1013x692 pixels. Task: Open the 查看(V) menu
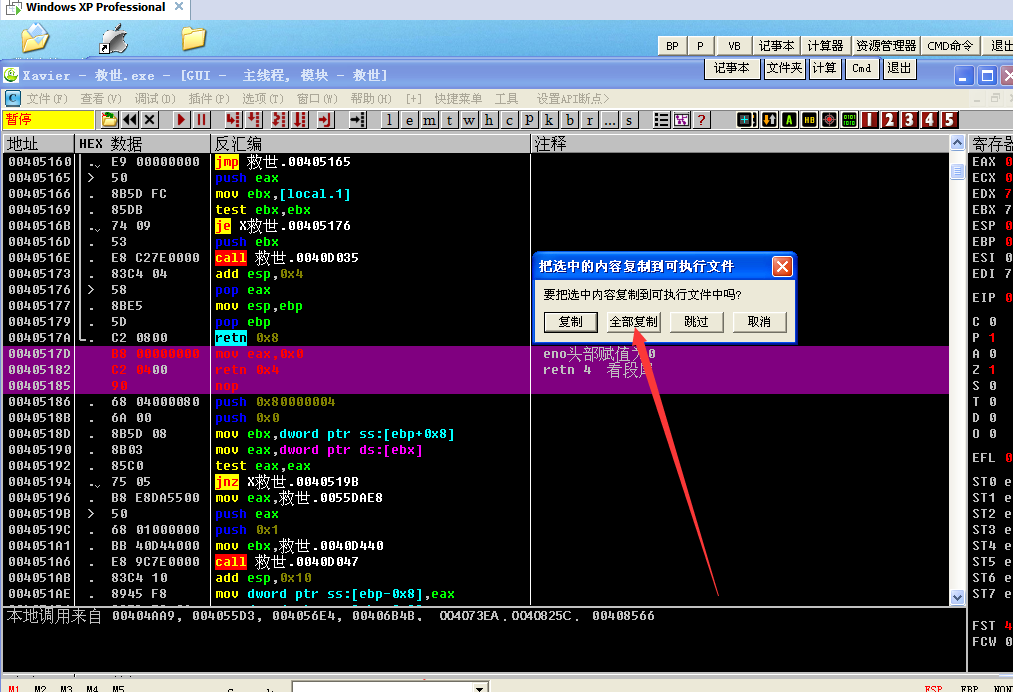coord(101,98)
